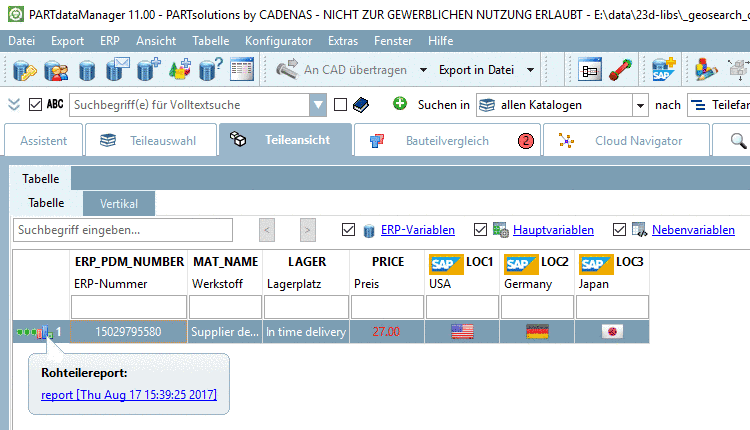Image resolution: width=750 pixels, height=430 pixels.
Task: Click the previous result arrow button
Action: click(267, 230)
